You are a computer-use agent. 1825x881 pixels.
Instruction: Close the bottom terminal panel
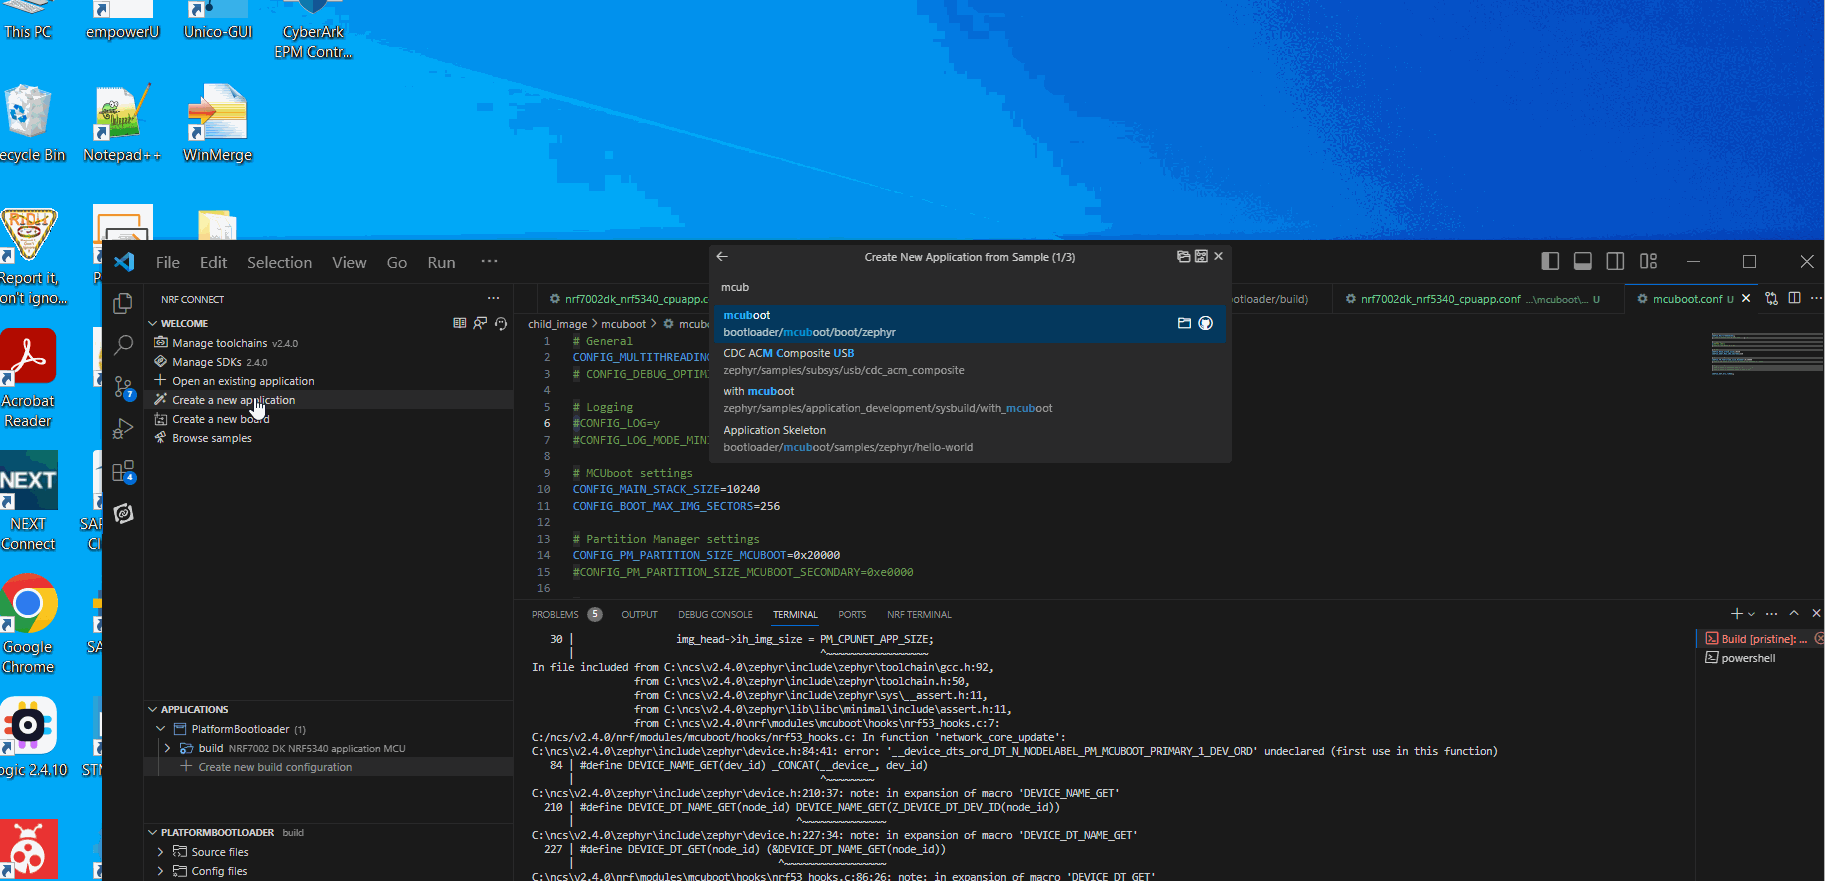tap(1816, 613)
